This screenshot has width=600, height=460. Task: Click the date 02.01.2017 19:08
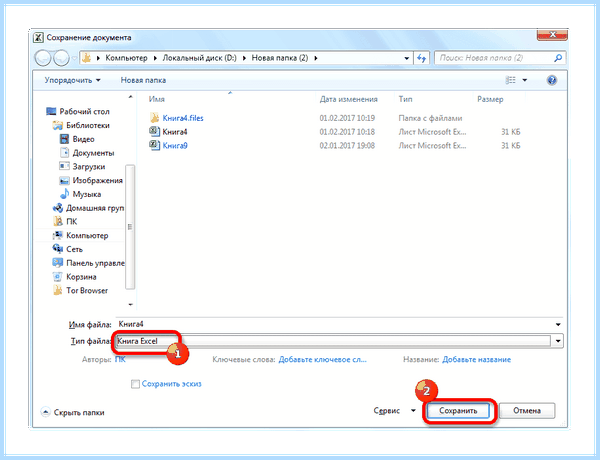[347, 145]
